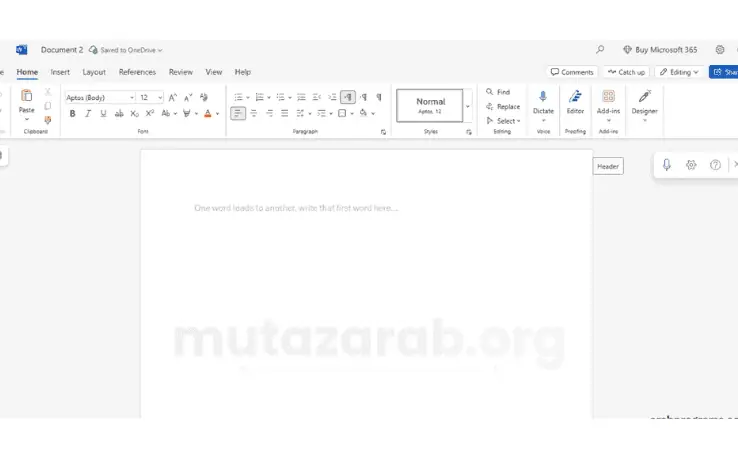The height and width of the screenshot is (458, 738).
Task: Click the Header tag button
Action: (x=608, y=166)
